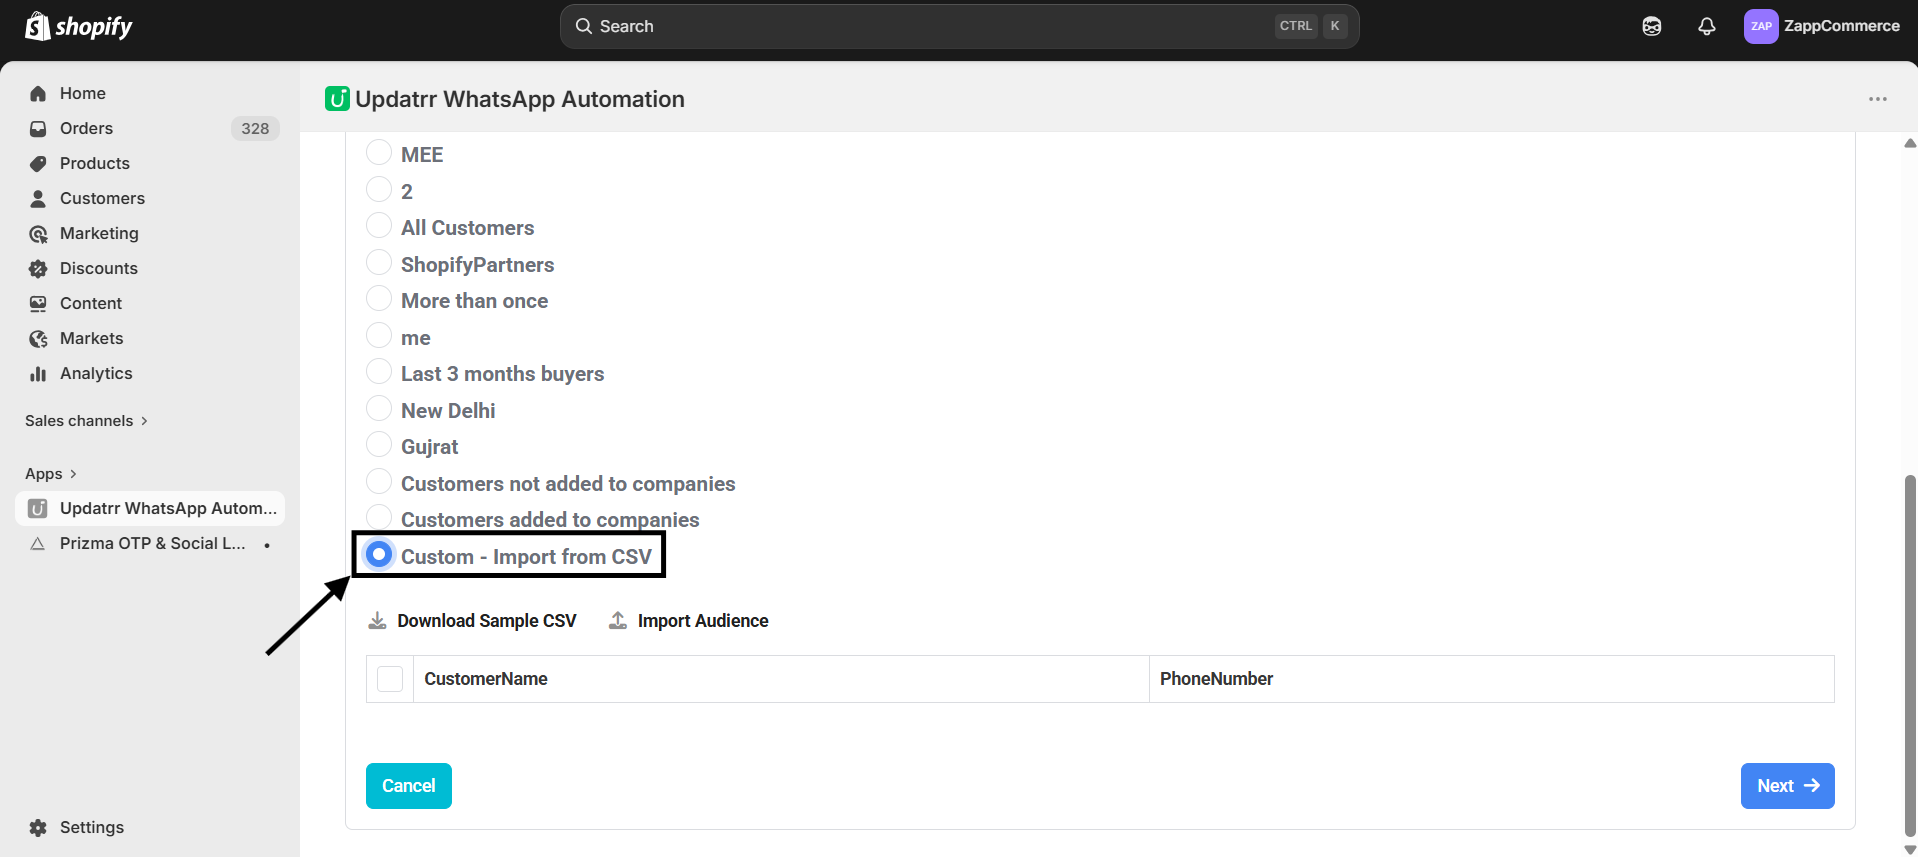This screenshot has width=1918, height=857.
Task: Open the Sidekick assistant icon
Action: [1651, 27]
